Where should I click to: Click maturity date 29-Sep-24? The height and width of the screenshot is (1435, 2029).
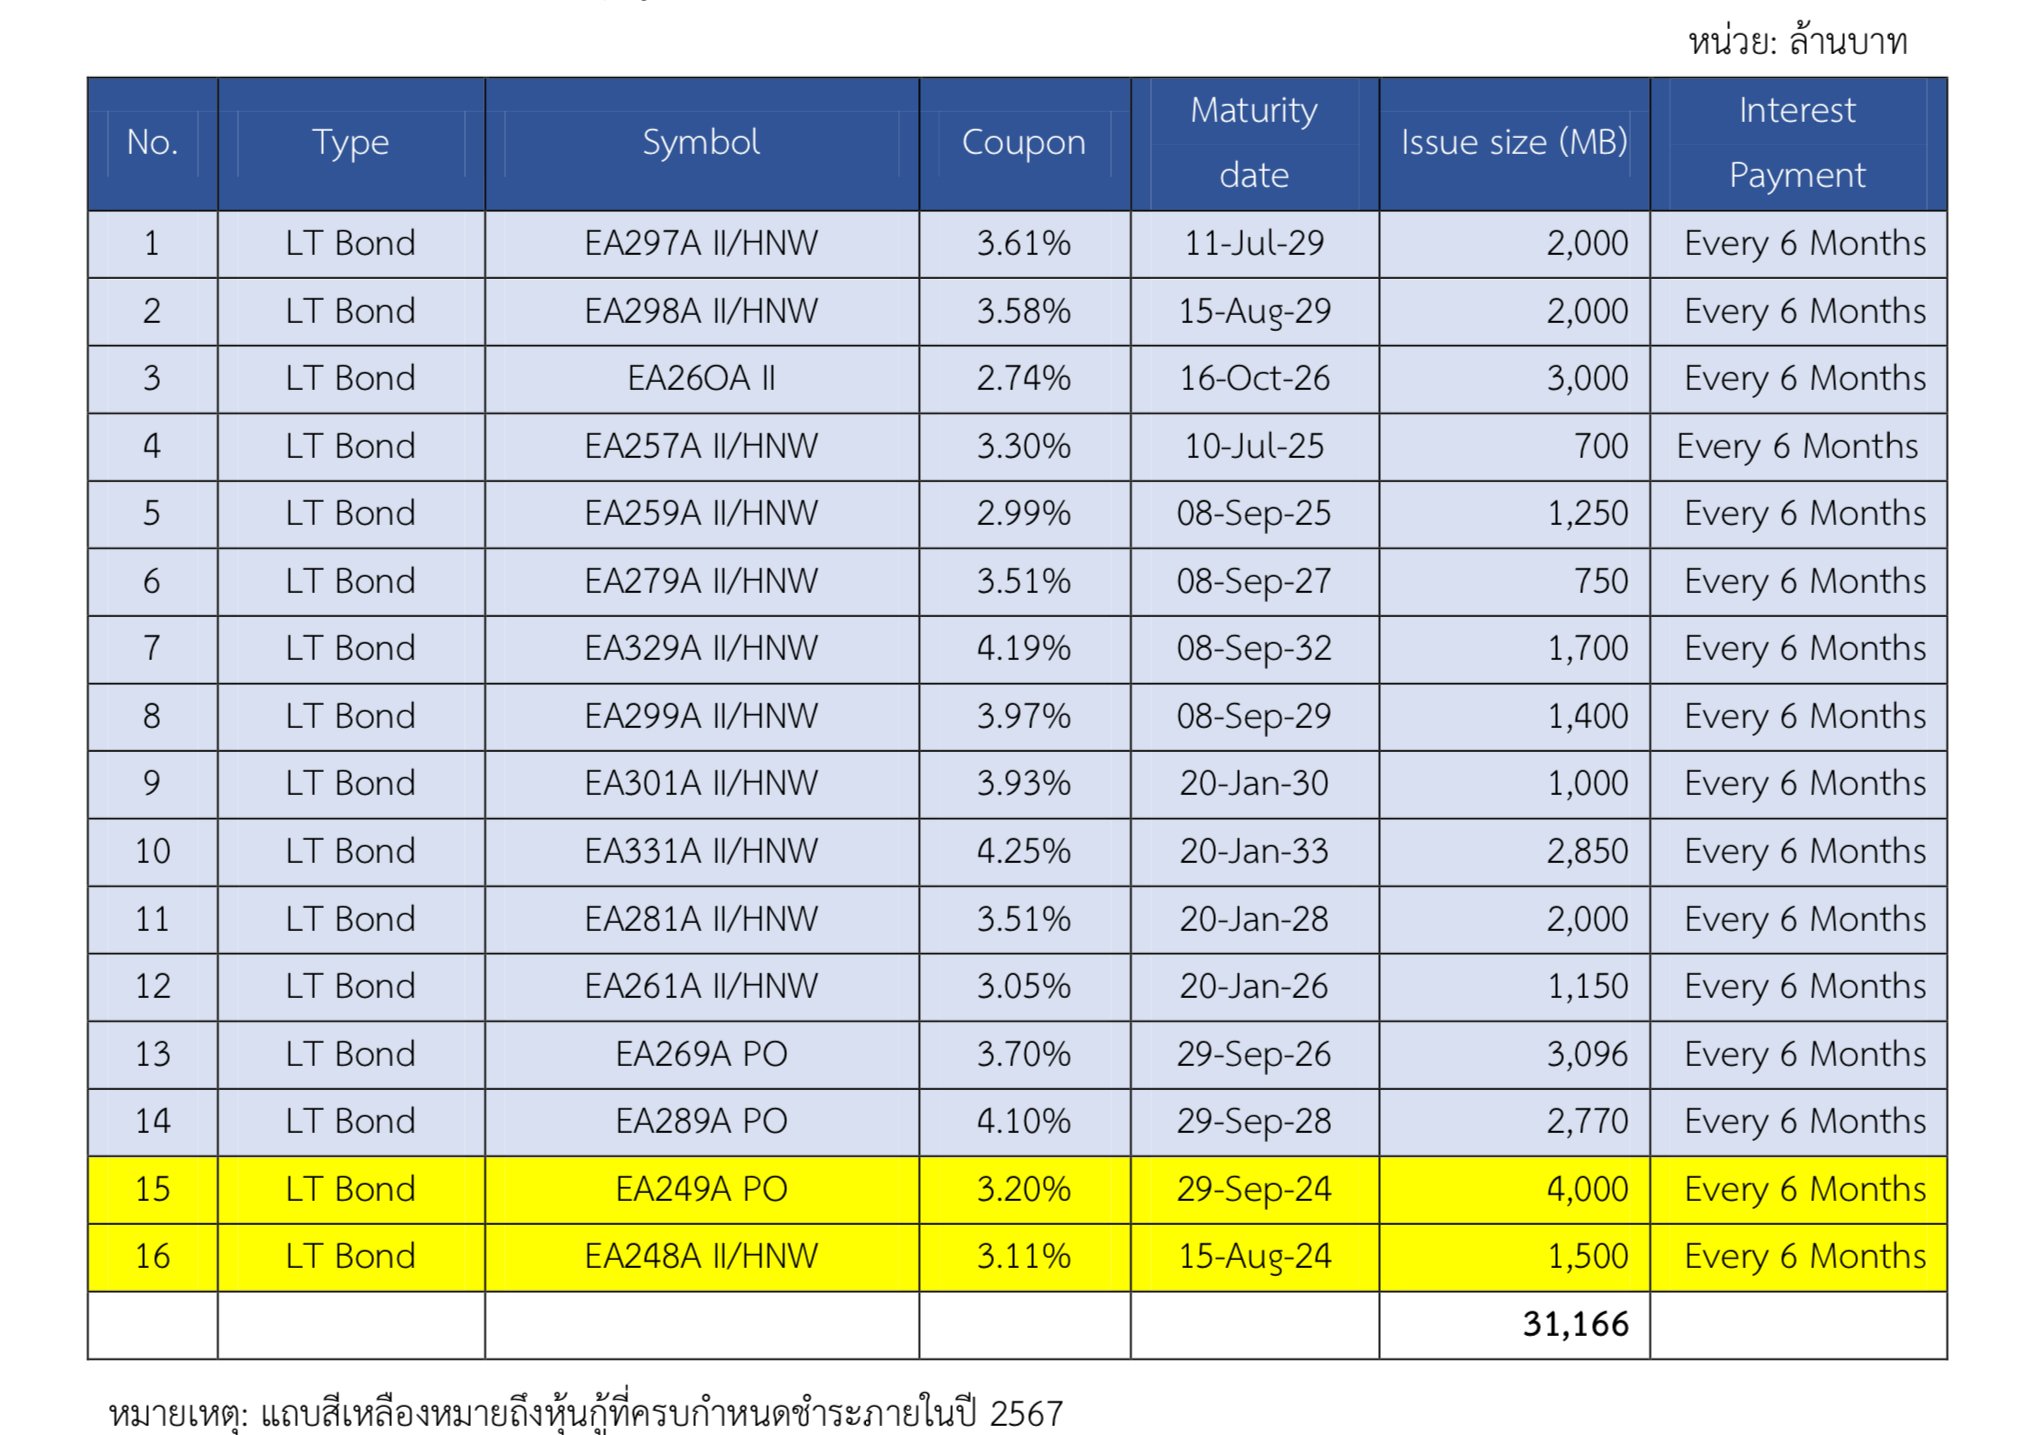[x=1254, y=1190]
